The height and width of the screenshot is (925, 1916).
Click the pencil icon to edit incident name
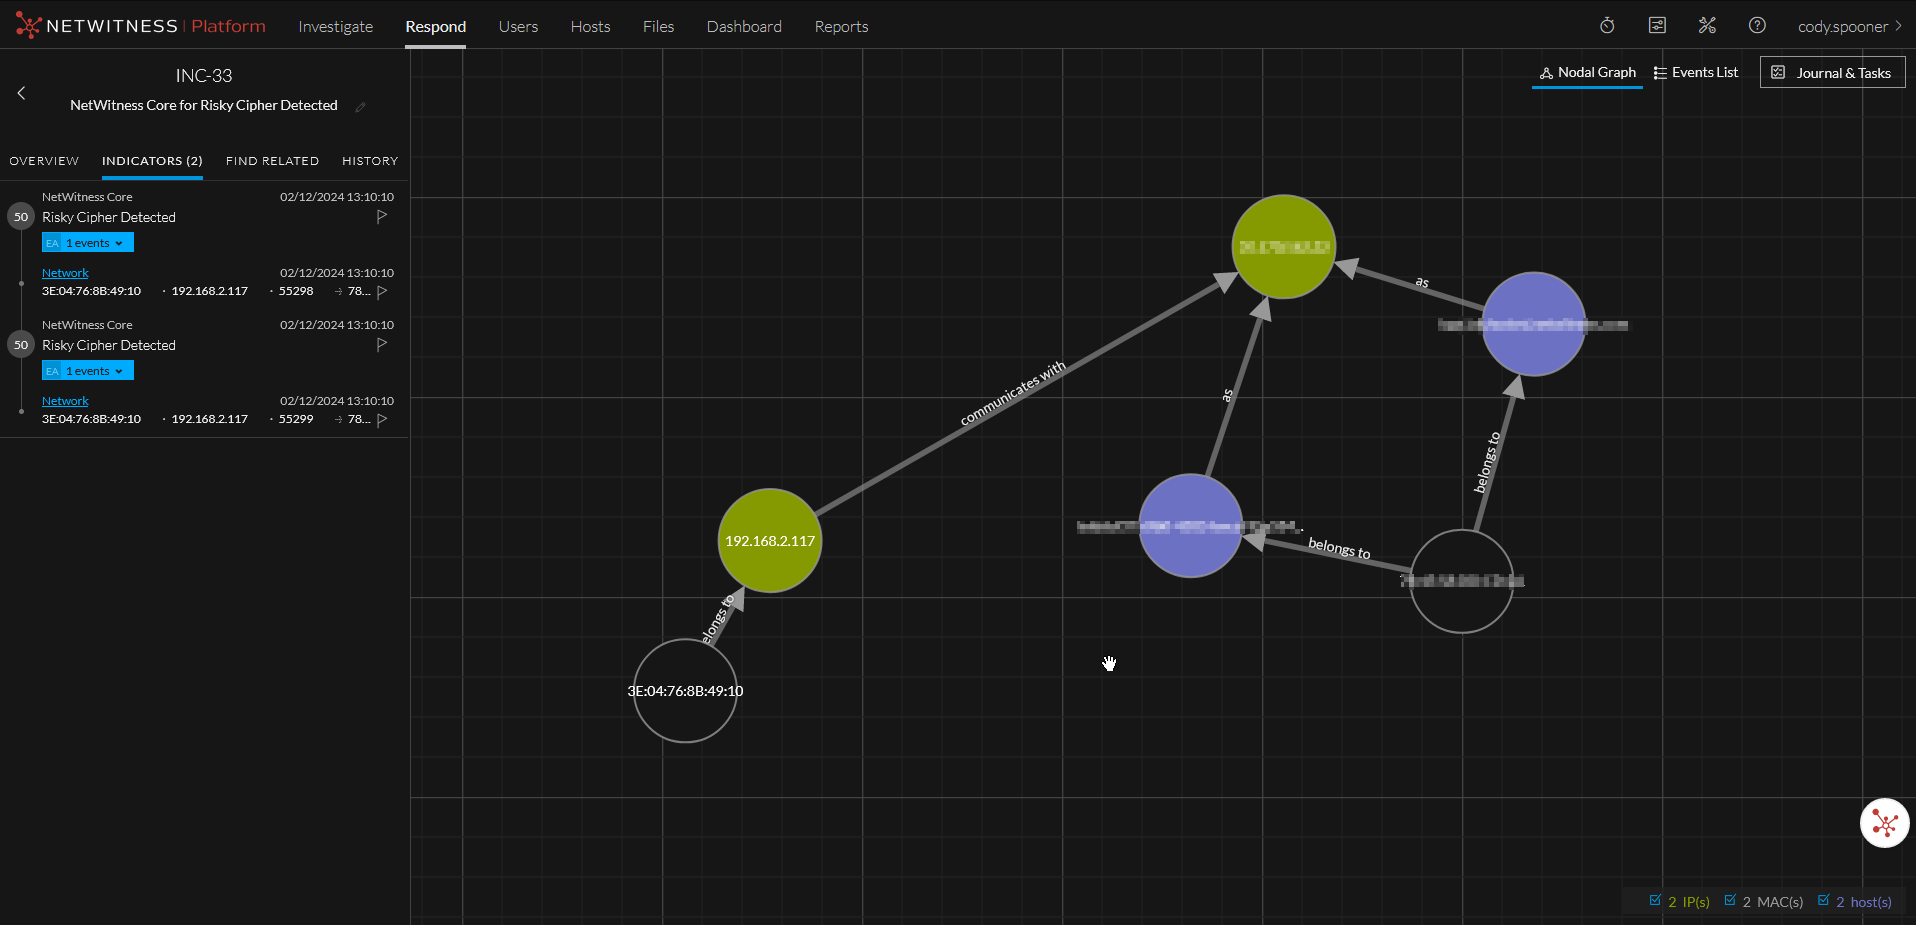[360, 107]
